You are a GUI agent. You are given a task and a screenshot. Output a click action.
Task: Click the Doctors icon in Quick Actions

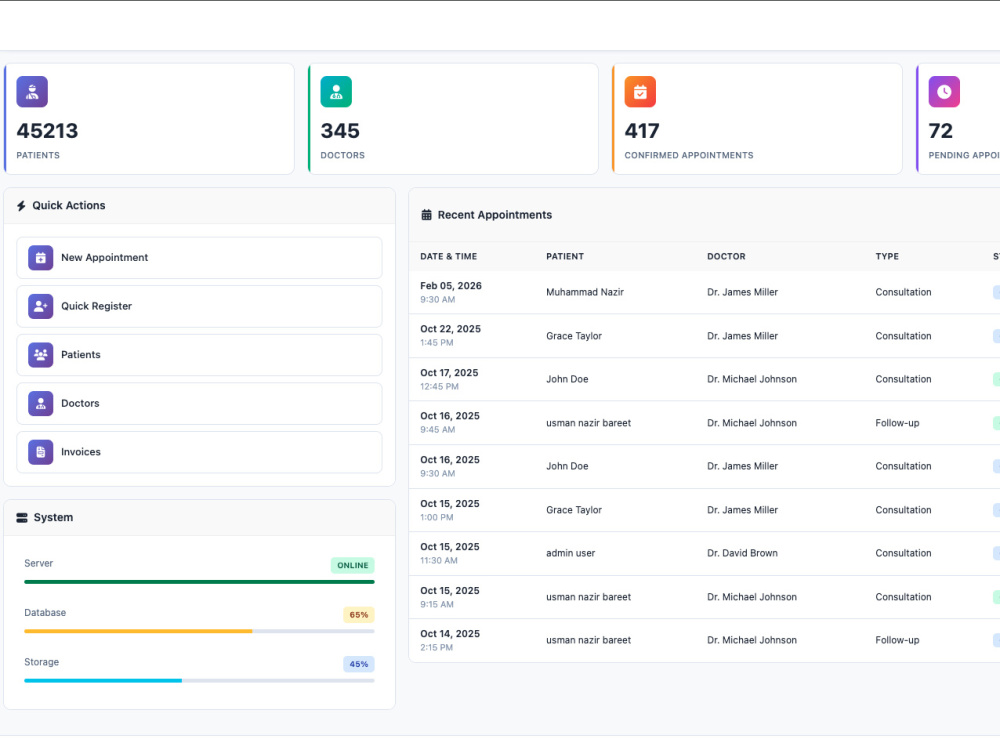tap(41, 404)
